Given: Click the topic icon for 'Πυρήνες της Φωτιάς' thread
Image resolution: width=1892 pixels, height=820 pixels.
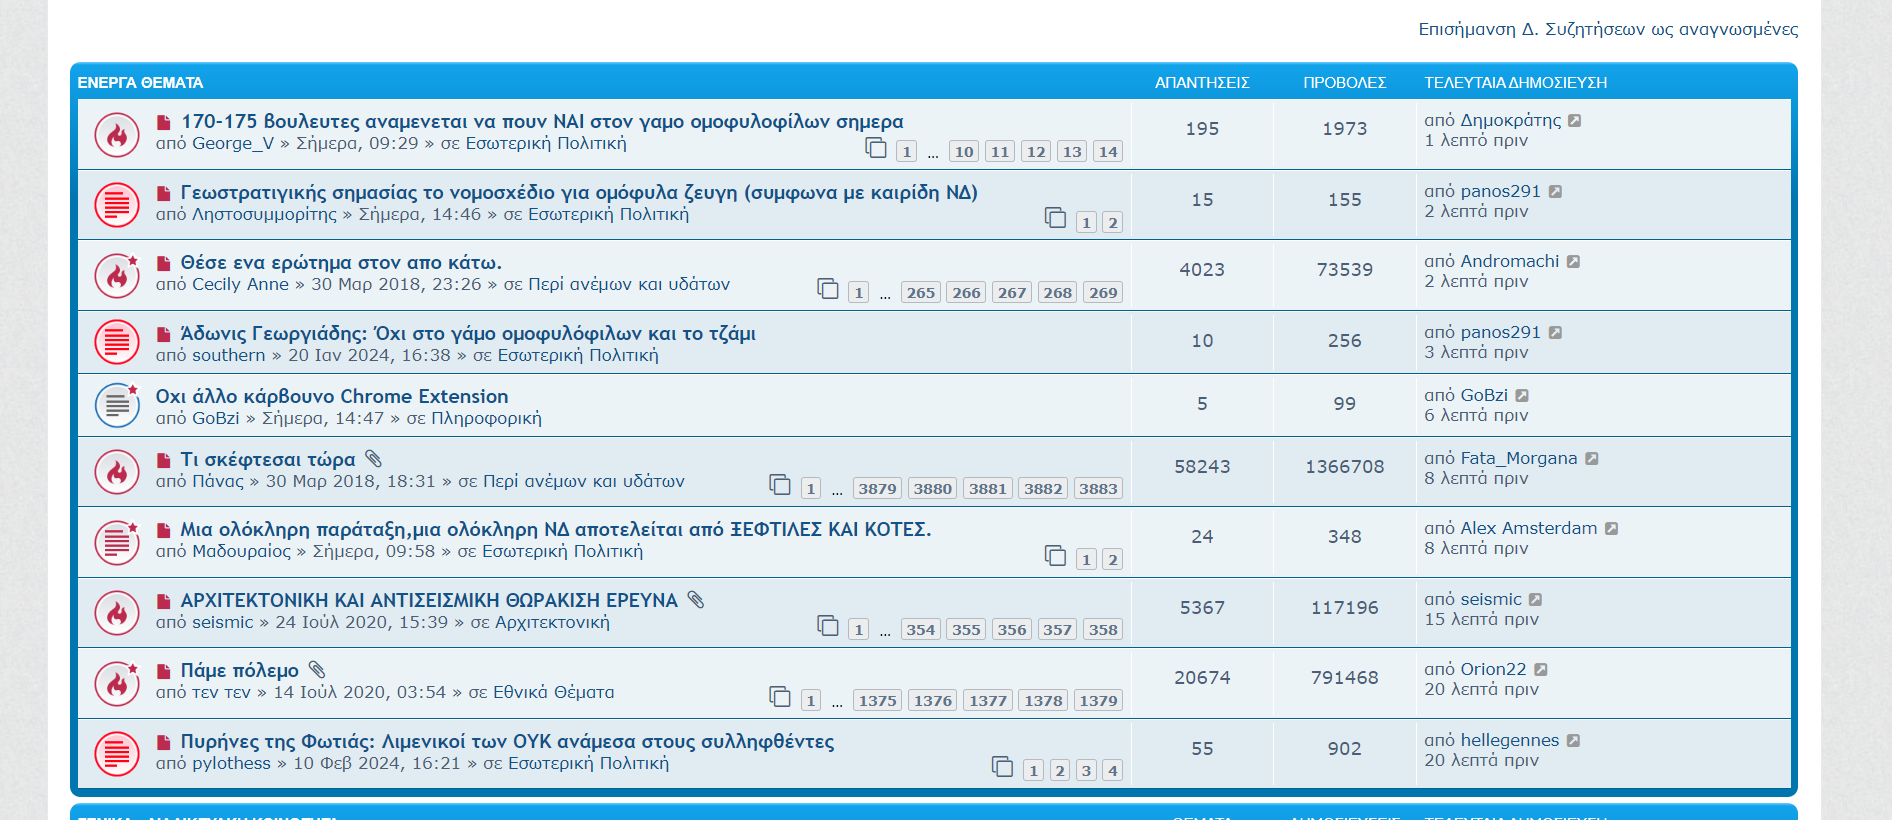Looking at the screenshot, I should [x=117, y=754].
